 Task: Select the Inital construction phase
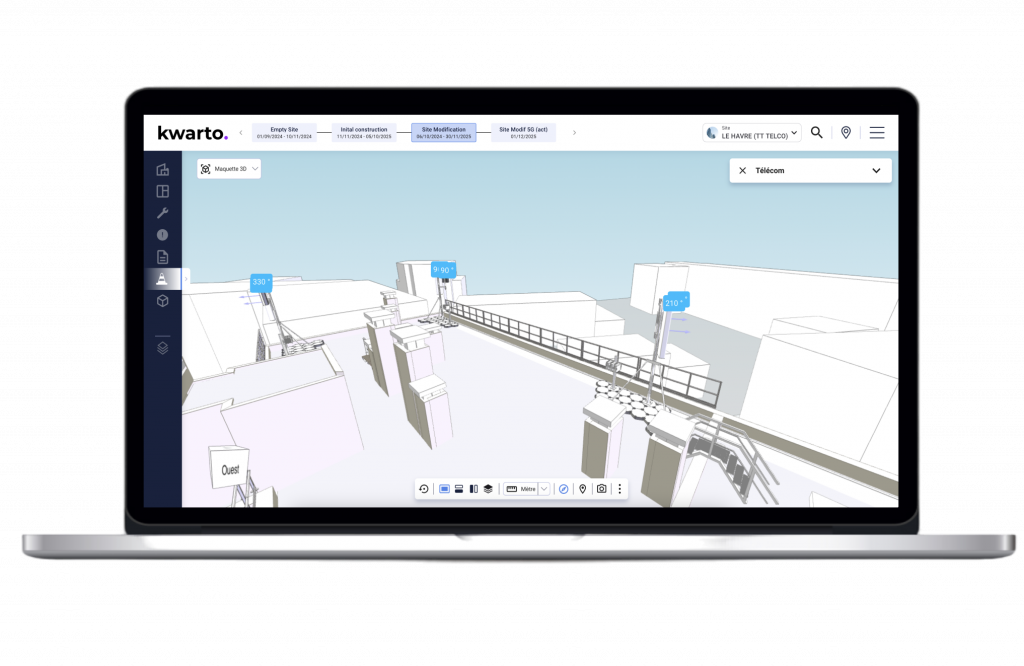(364, 132)
